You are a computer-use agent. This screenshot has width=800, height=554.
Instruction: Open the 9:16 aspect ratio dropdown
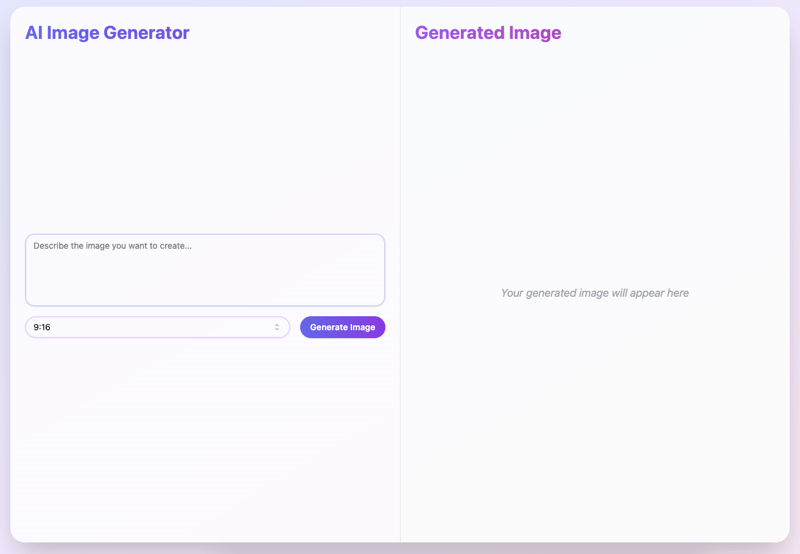tap(158, 327)
